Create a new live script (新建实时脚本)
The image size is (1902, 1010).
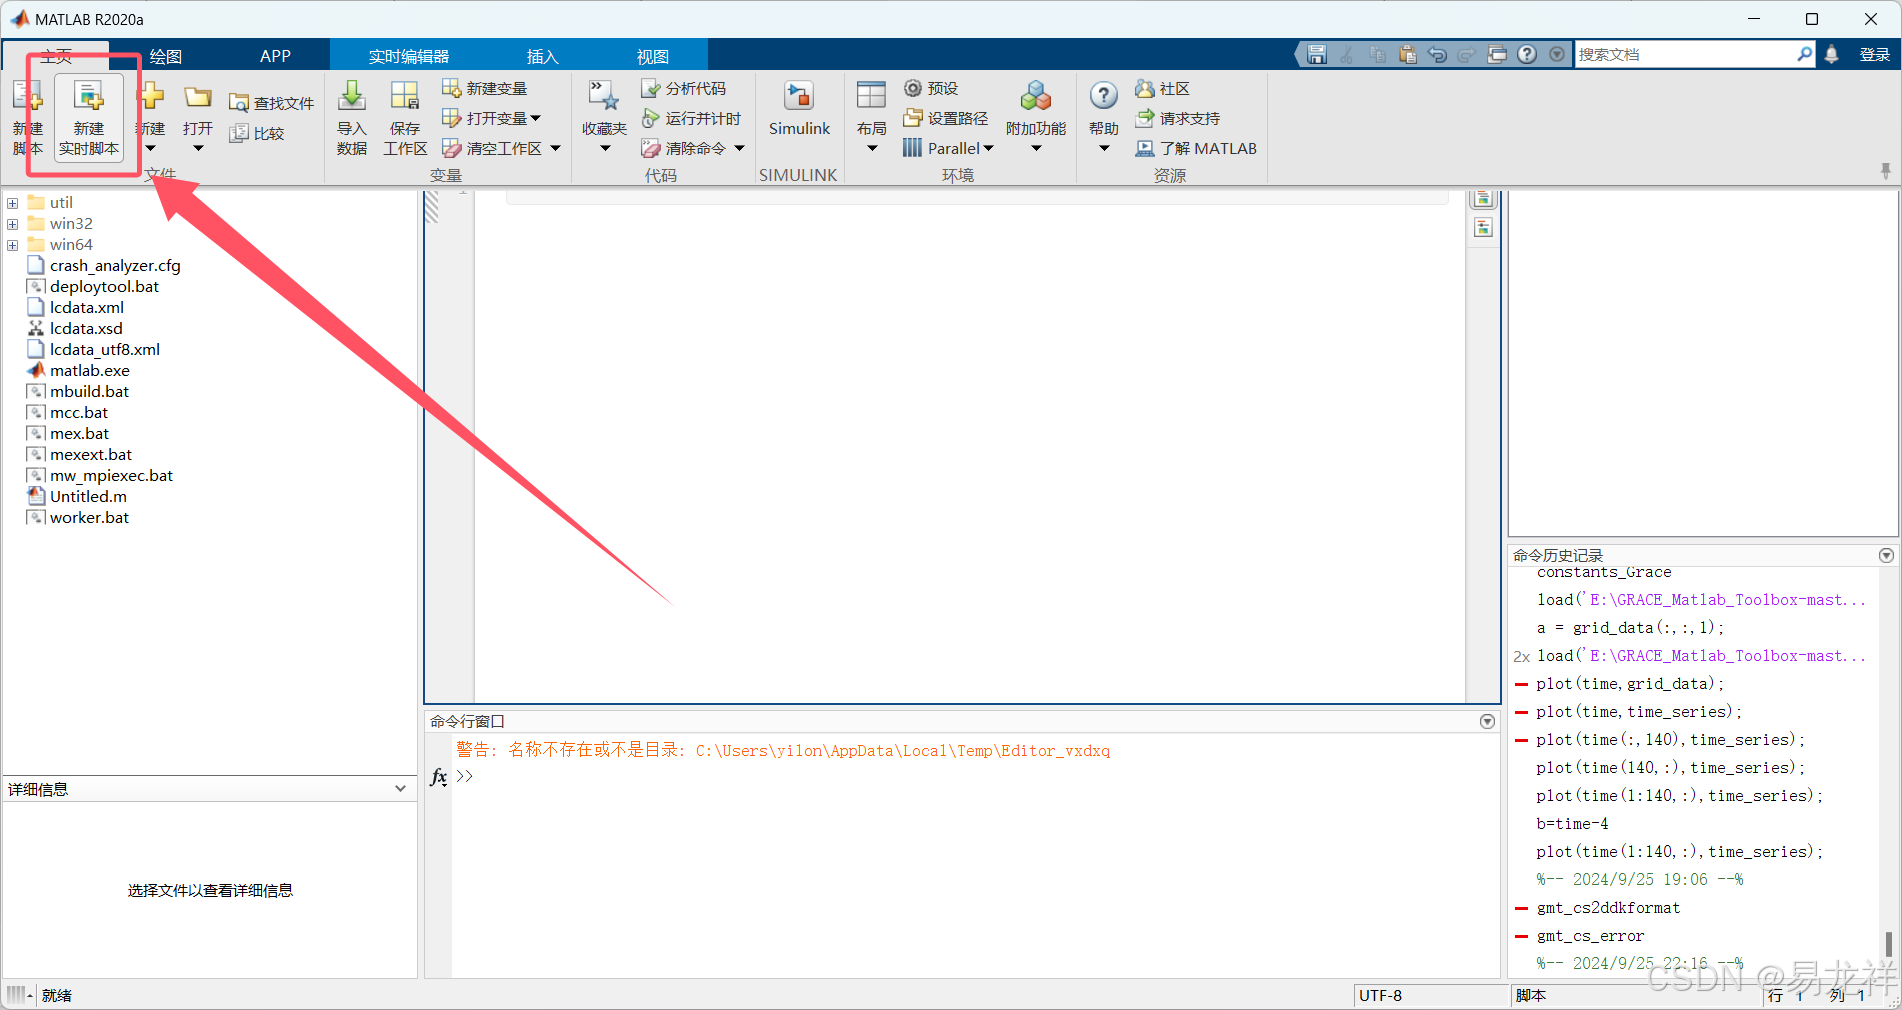click(x=89, y=118)
